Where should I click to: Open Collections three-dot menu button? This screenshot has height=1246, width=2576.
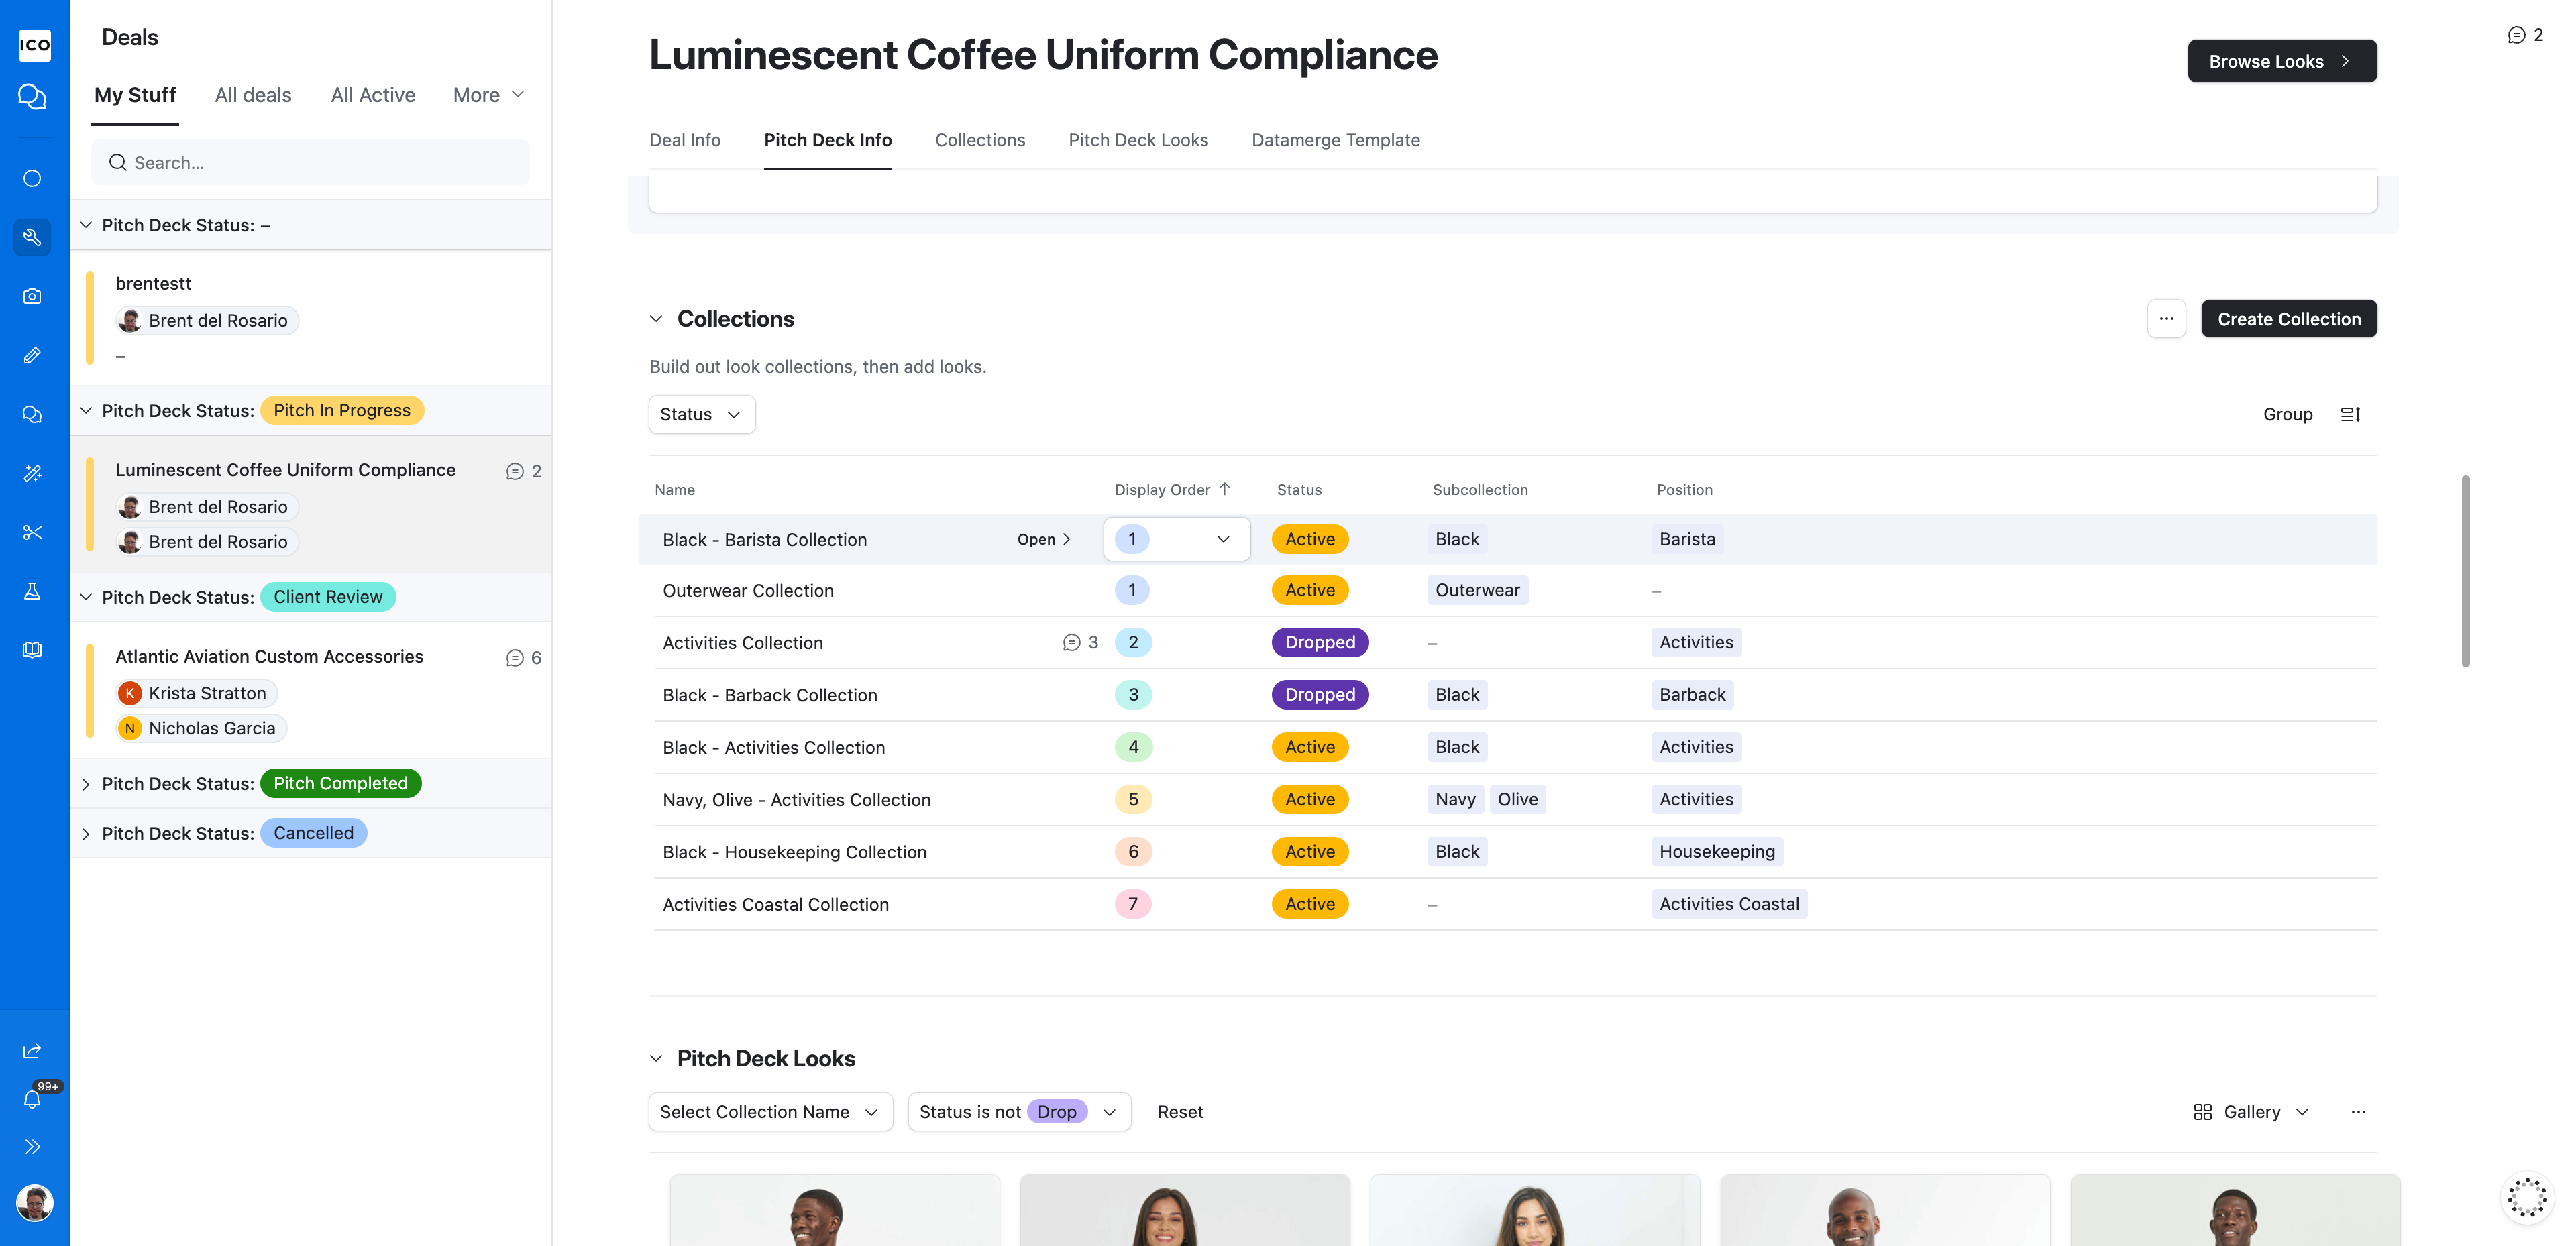click(x=2166, y=318)
